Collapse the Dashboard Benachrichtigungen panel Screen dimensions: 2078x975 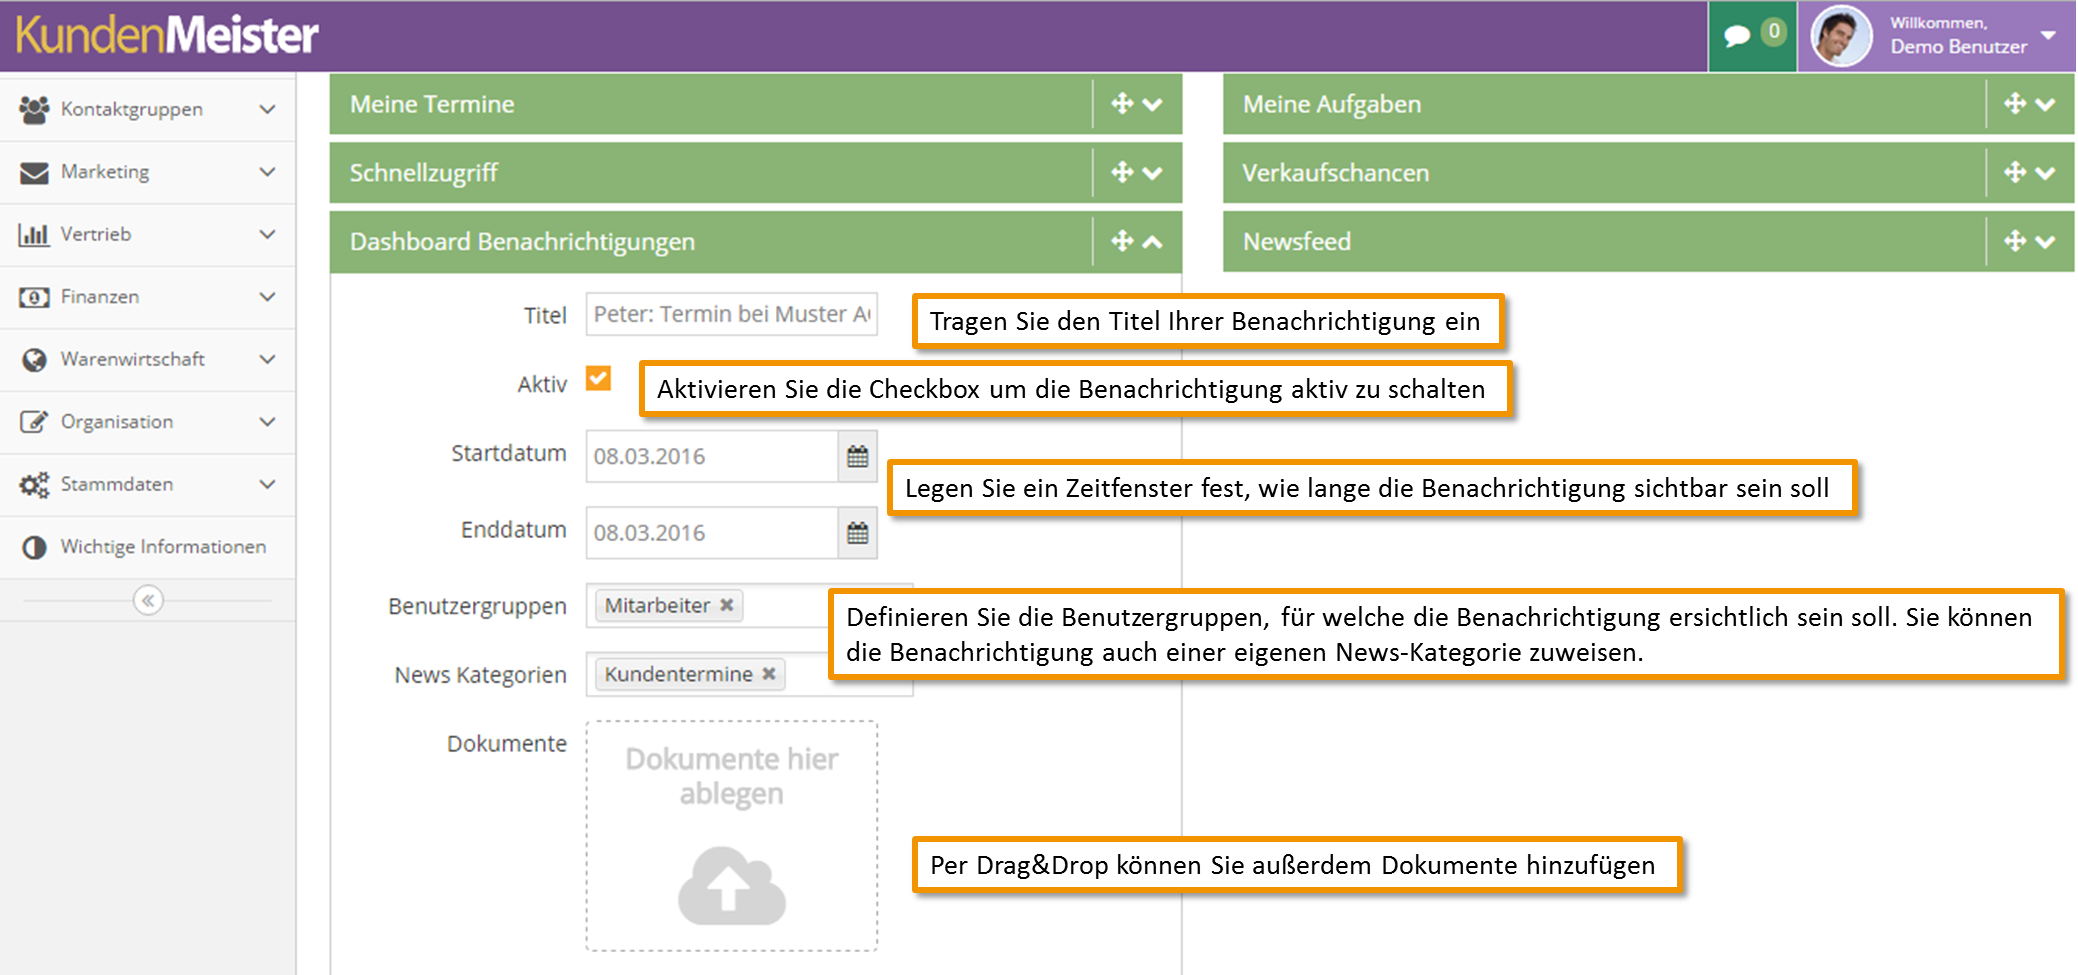(x=1153, y=241)
